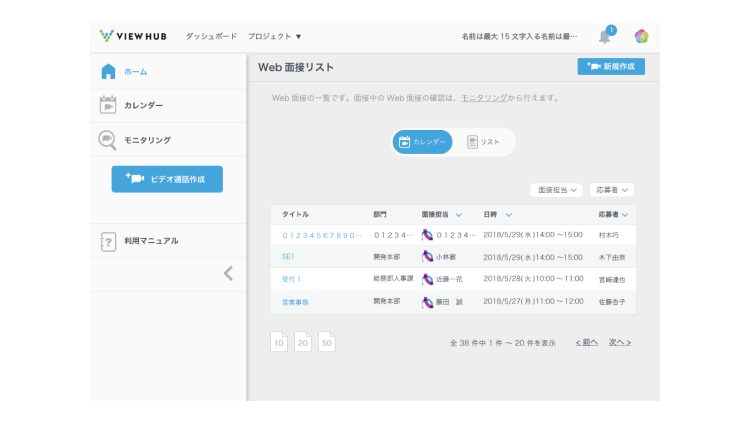Screen dimensions: 750x422
Task: Click the colorful user avatar icon
Action: tap(641, 37)
